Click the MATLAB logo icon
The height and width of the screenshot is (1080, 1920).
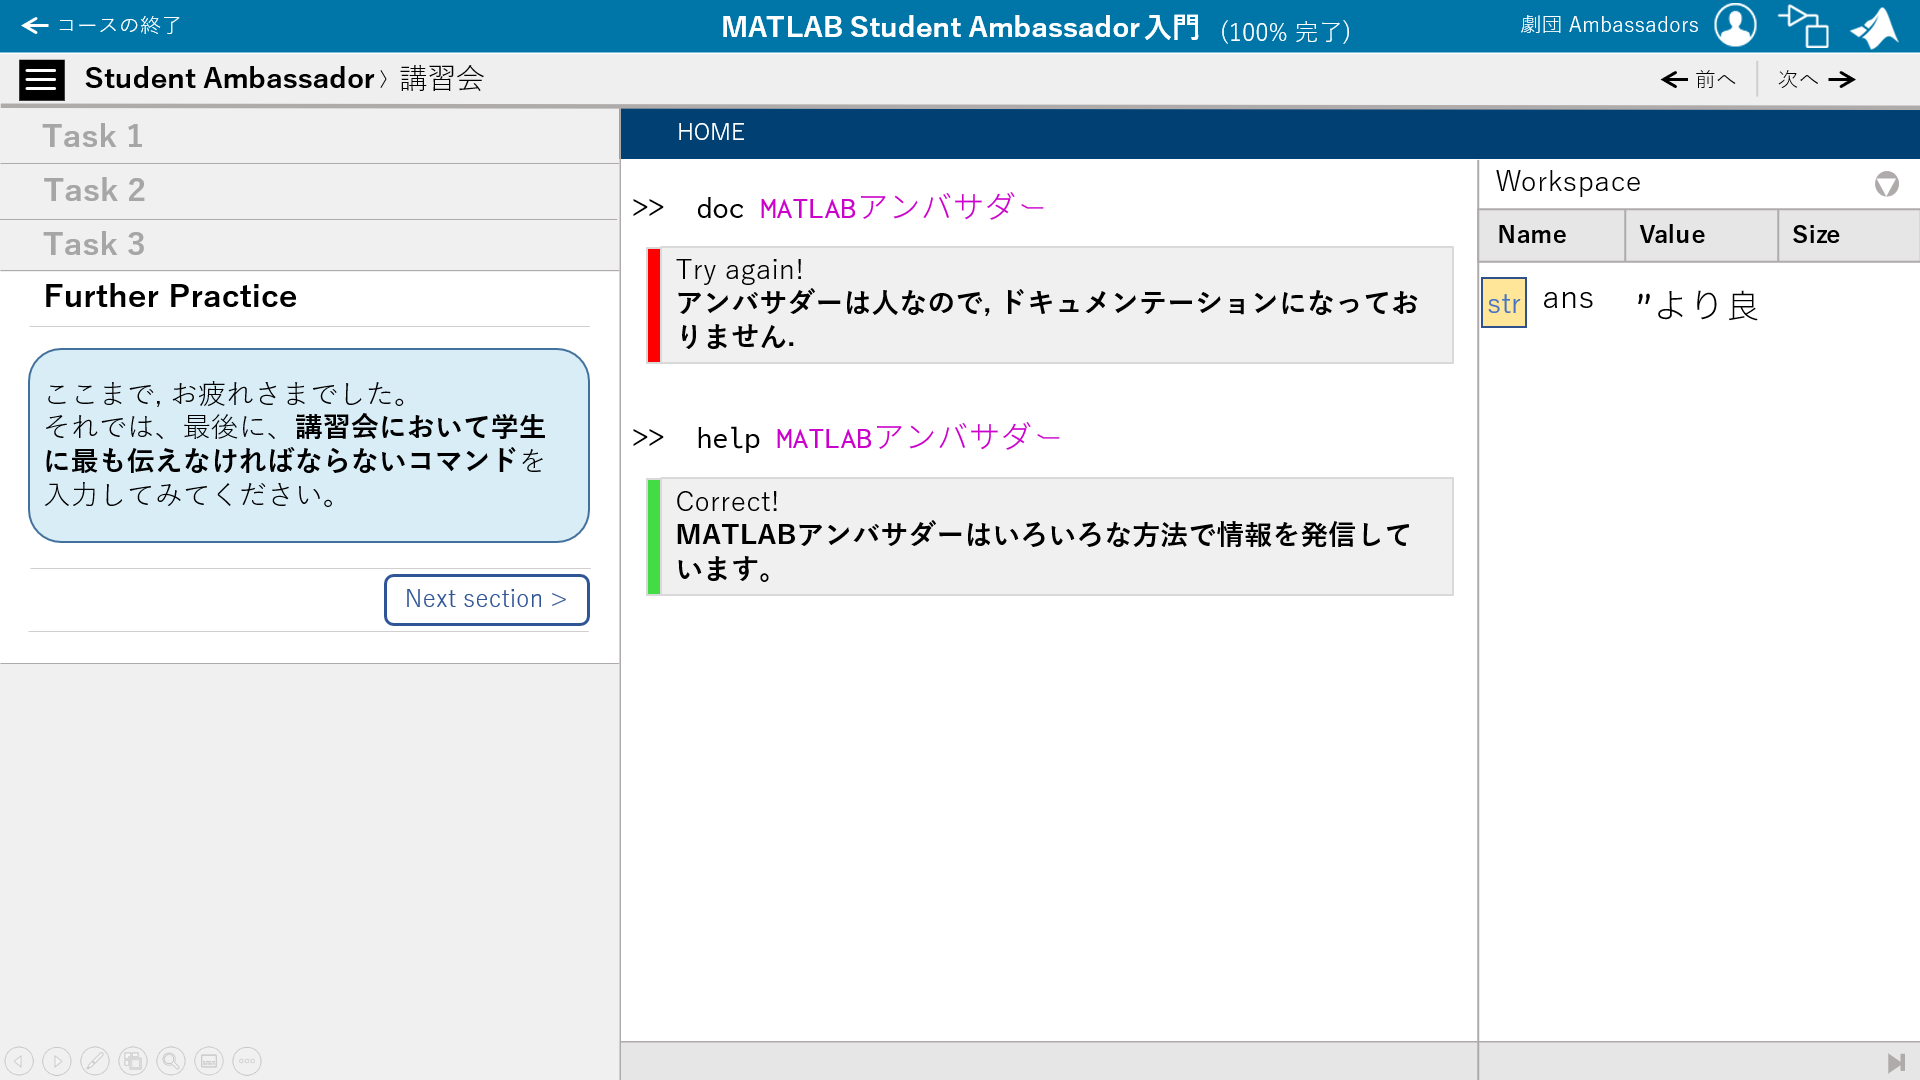click(1875, 27)
